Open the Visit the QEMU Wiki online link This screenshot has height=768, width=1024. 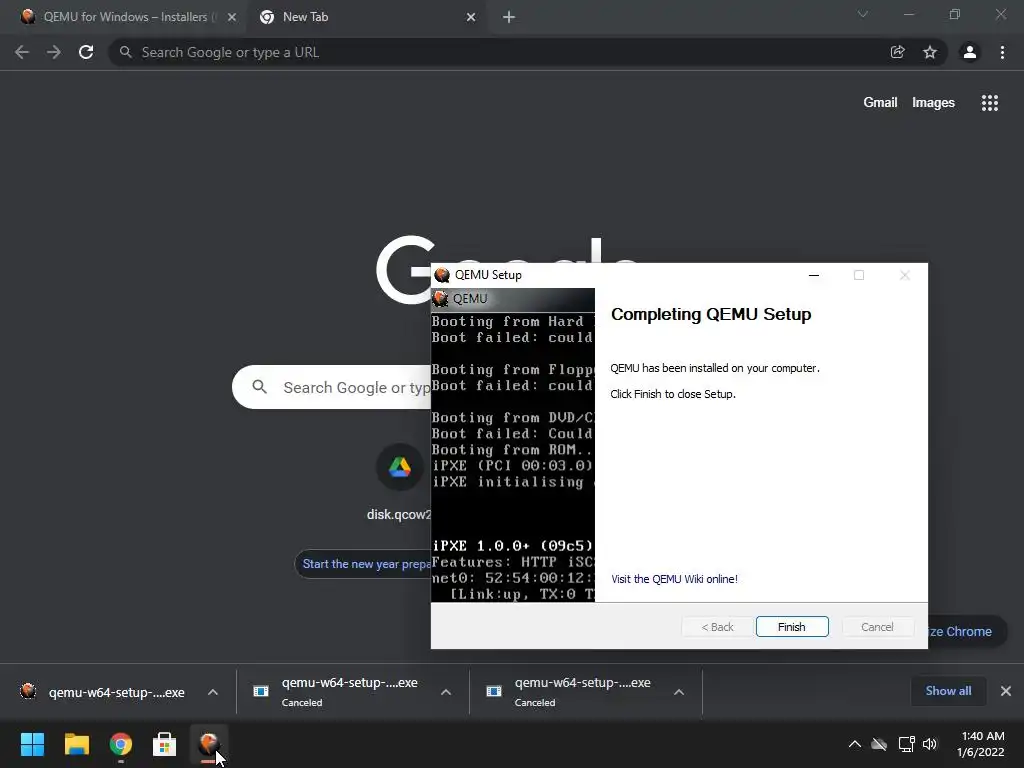674,579
